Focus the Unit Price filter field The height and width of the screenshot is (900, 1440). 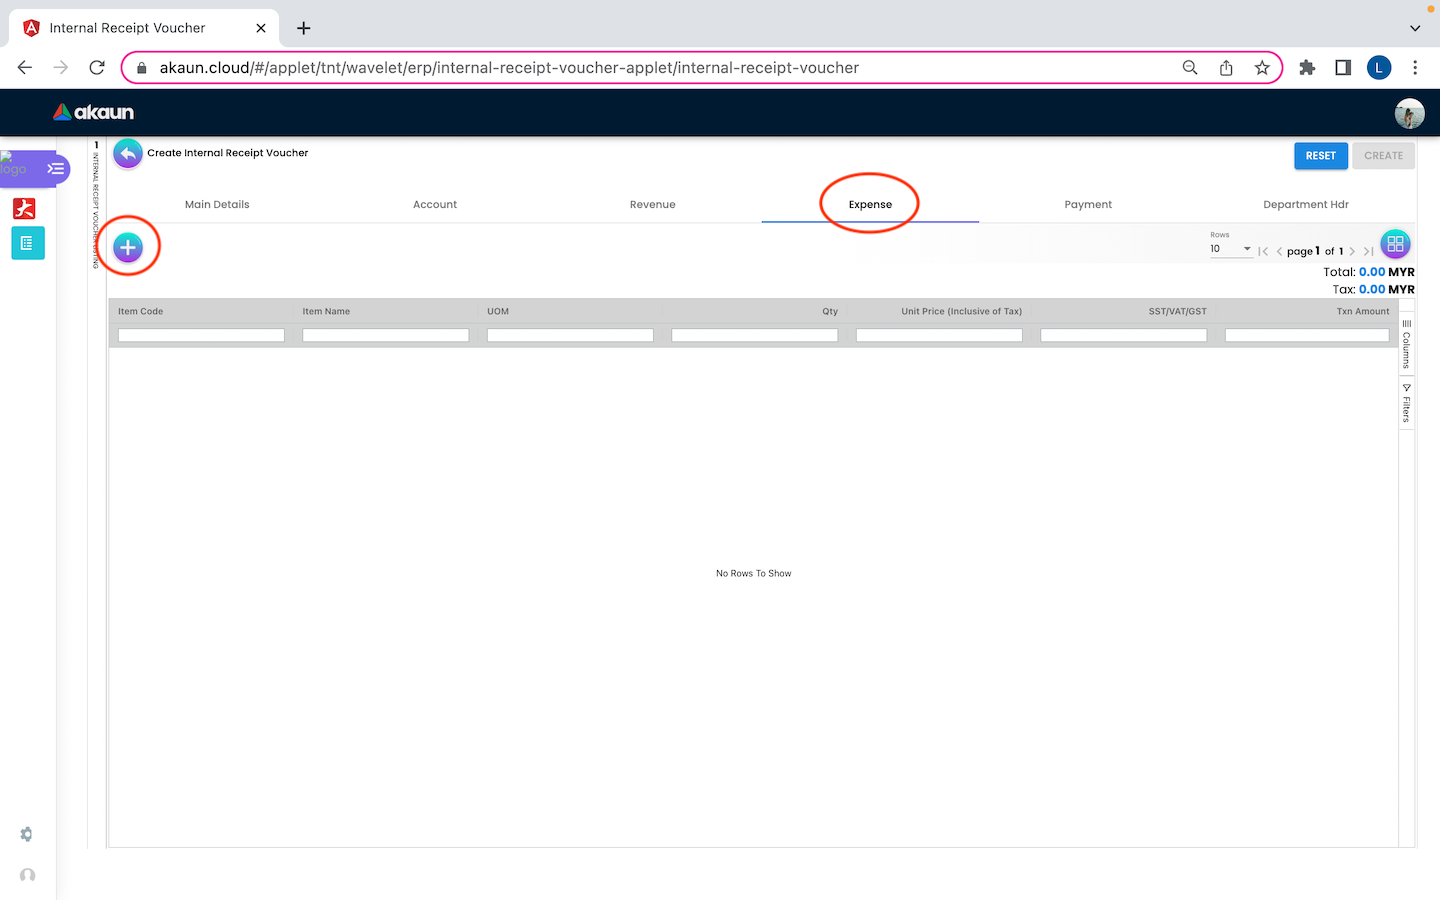[x=939, y=335]
